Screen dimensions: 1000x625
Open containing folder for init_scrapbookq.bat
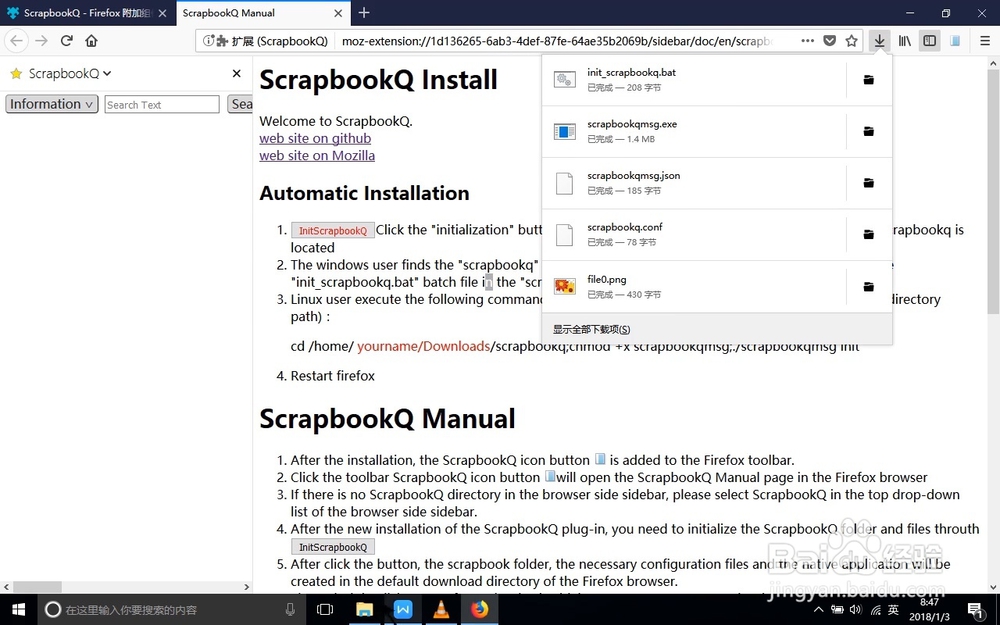click(869, 80)
